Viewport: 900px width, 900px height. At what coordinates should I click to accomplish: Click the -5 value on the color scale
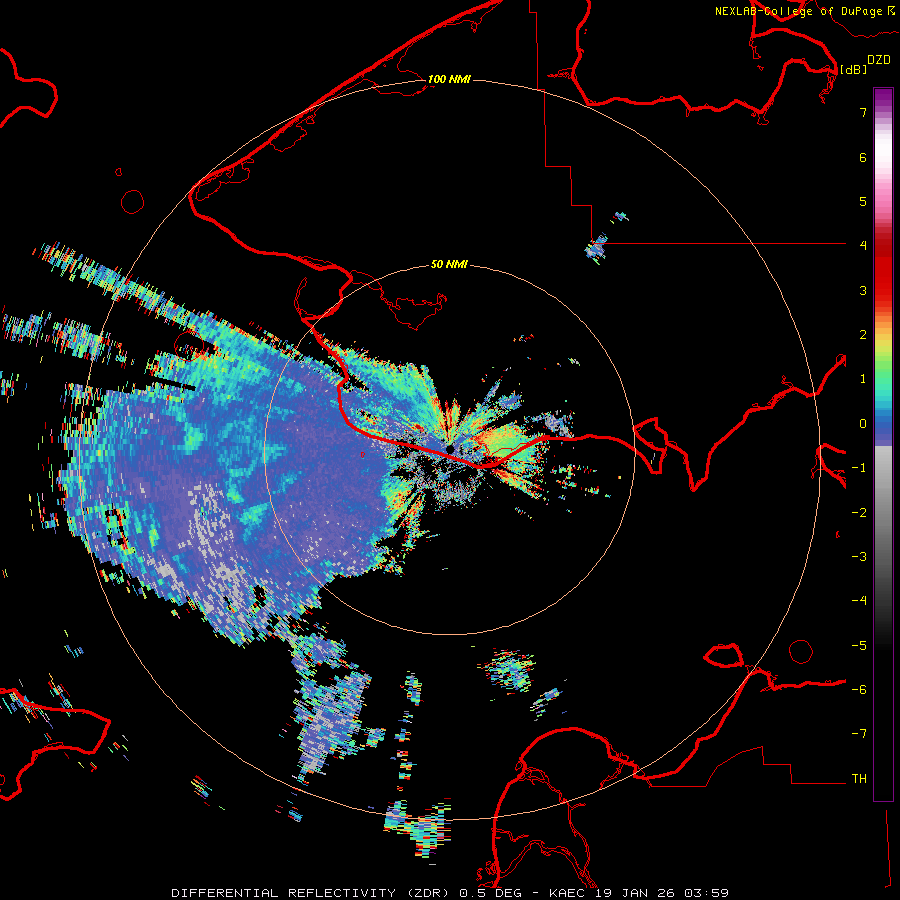point(859,646)
